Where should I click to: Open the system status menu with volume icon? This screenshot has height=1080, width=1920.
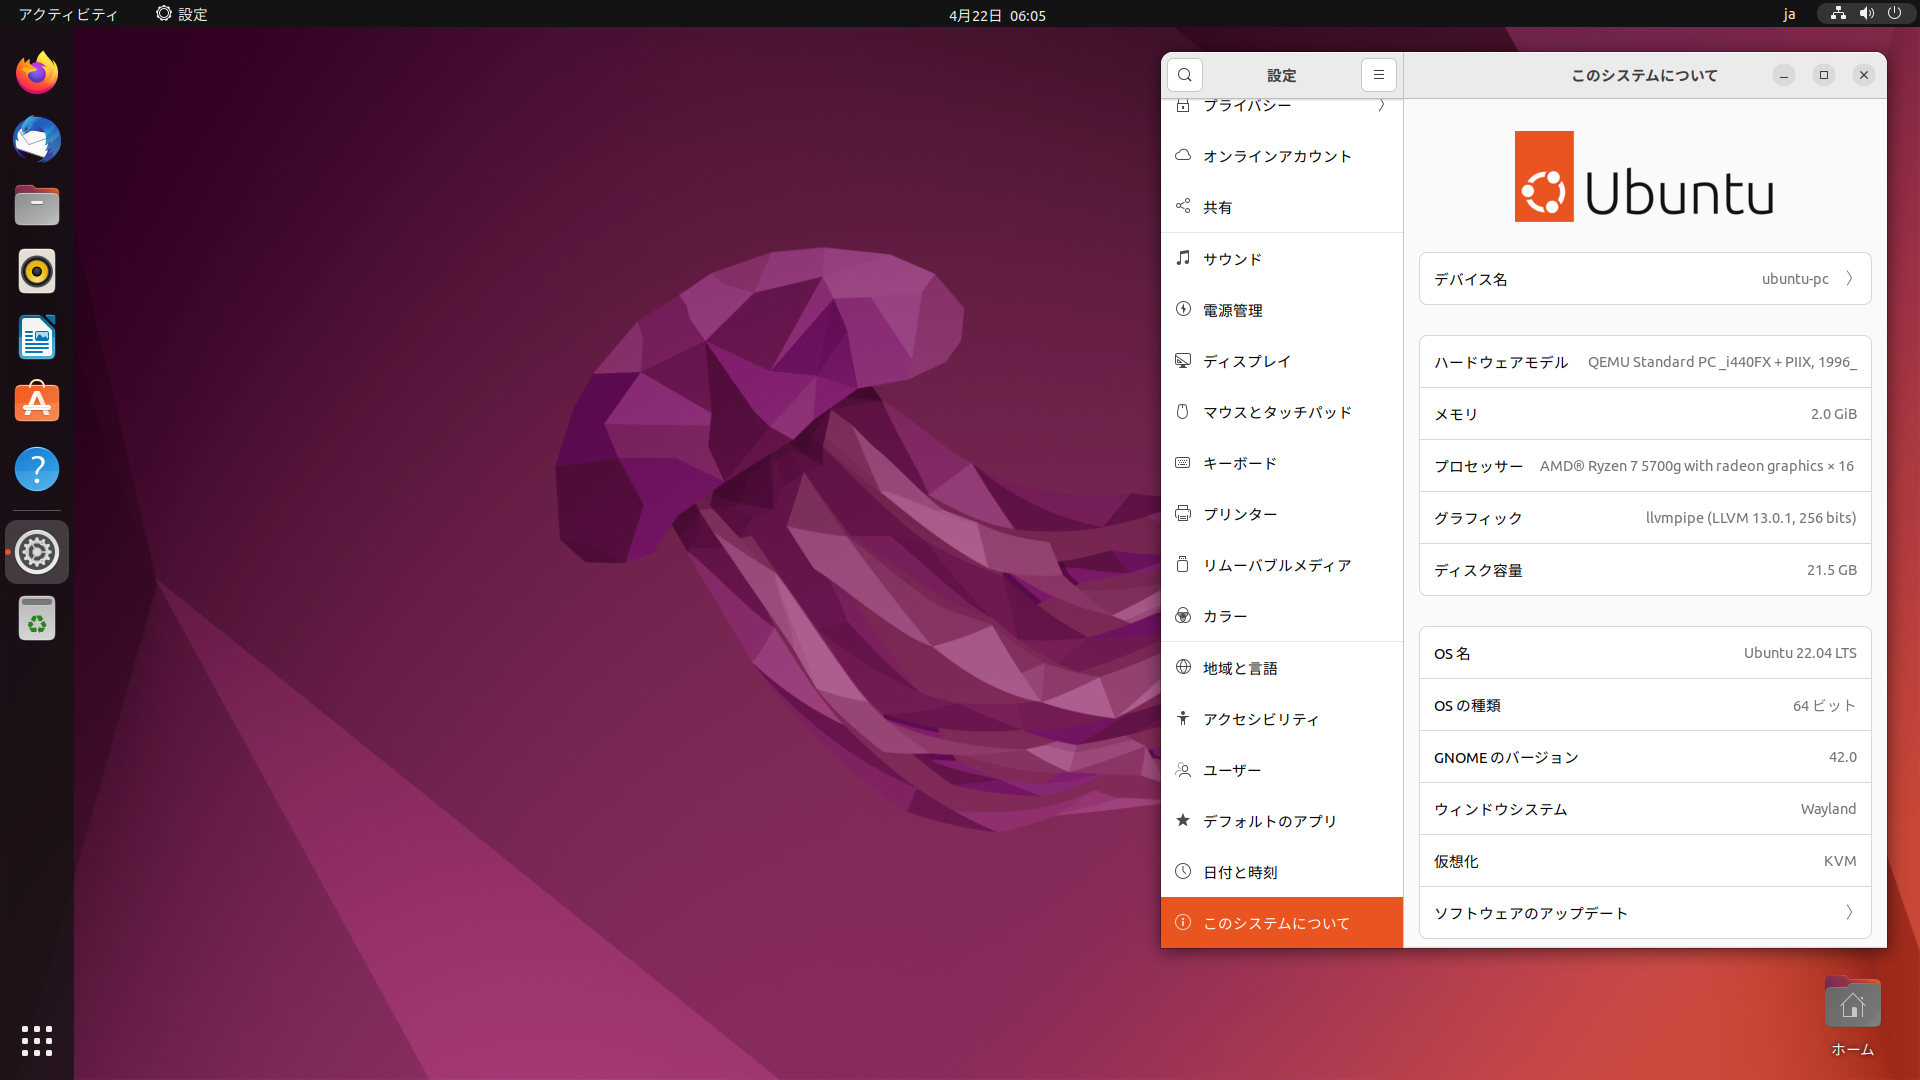(1866, 14)
